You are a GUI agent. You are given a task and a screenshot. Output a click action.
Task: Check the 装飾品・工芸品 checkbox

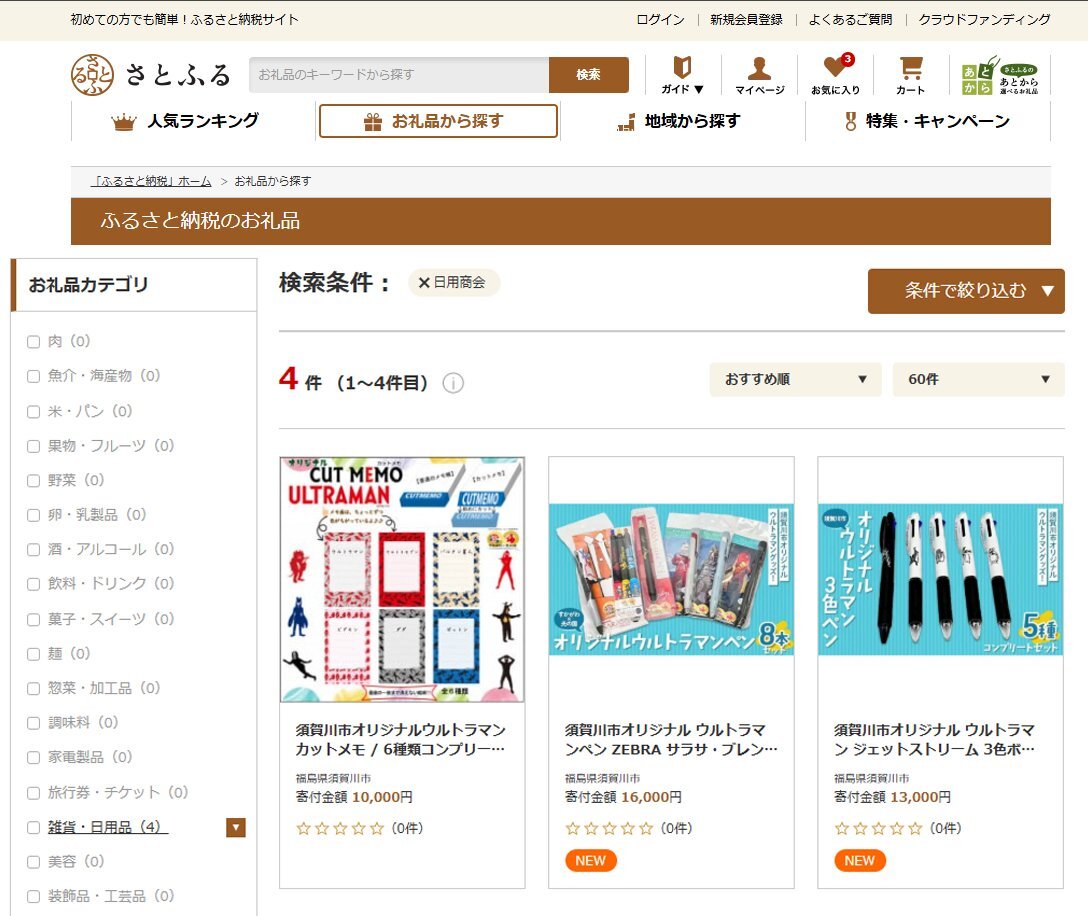click(33, 897)
